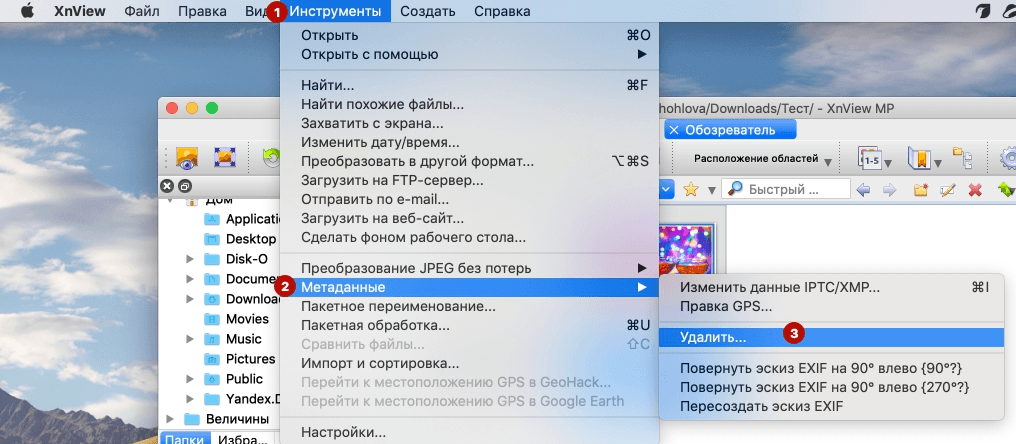Click the Movies folder icon
The image size is (1016, 444).
pyautogui.click(x=213, y=319)
